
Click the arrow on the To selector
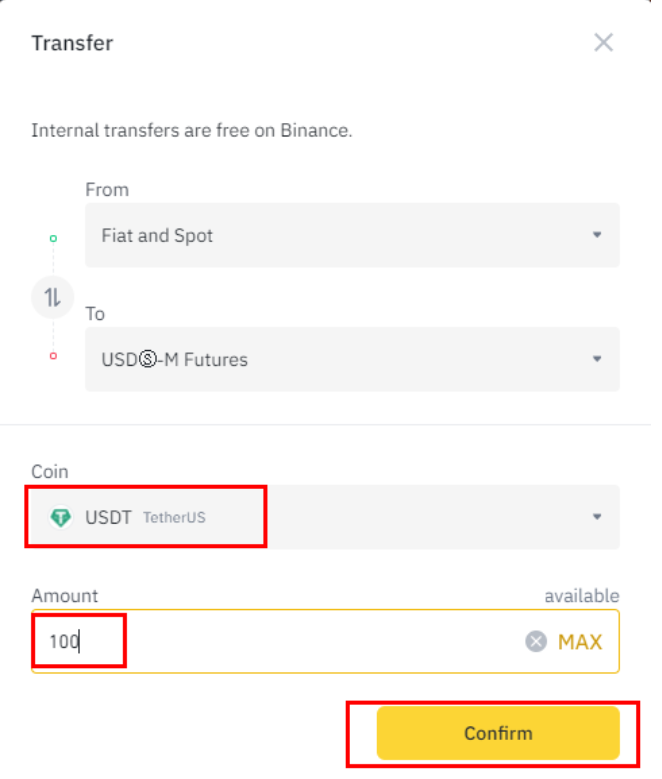click(x=597, y=359)
